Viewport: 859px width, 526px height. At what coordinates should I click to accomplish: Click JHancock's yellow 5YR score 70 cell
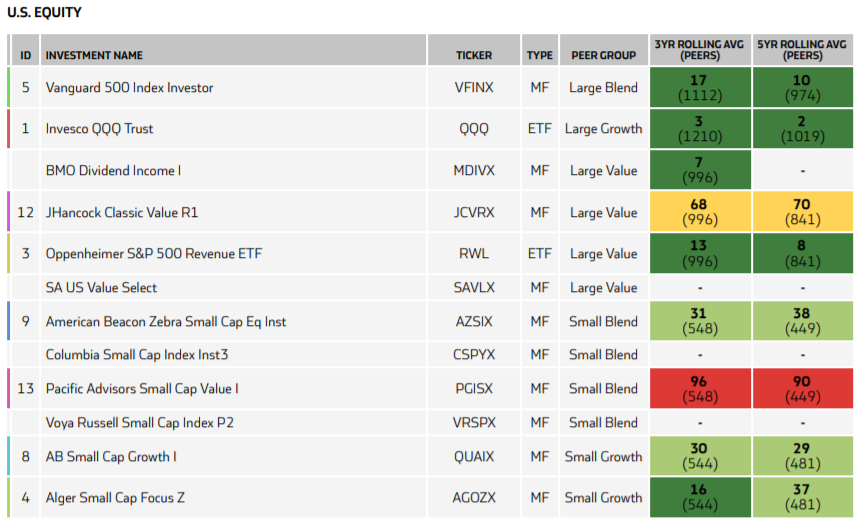(x=803, y=211)
